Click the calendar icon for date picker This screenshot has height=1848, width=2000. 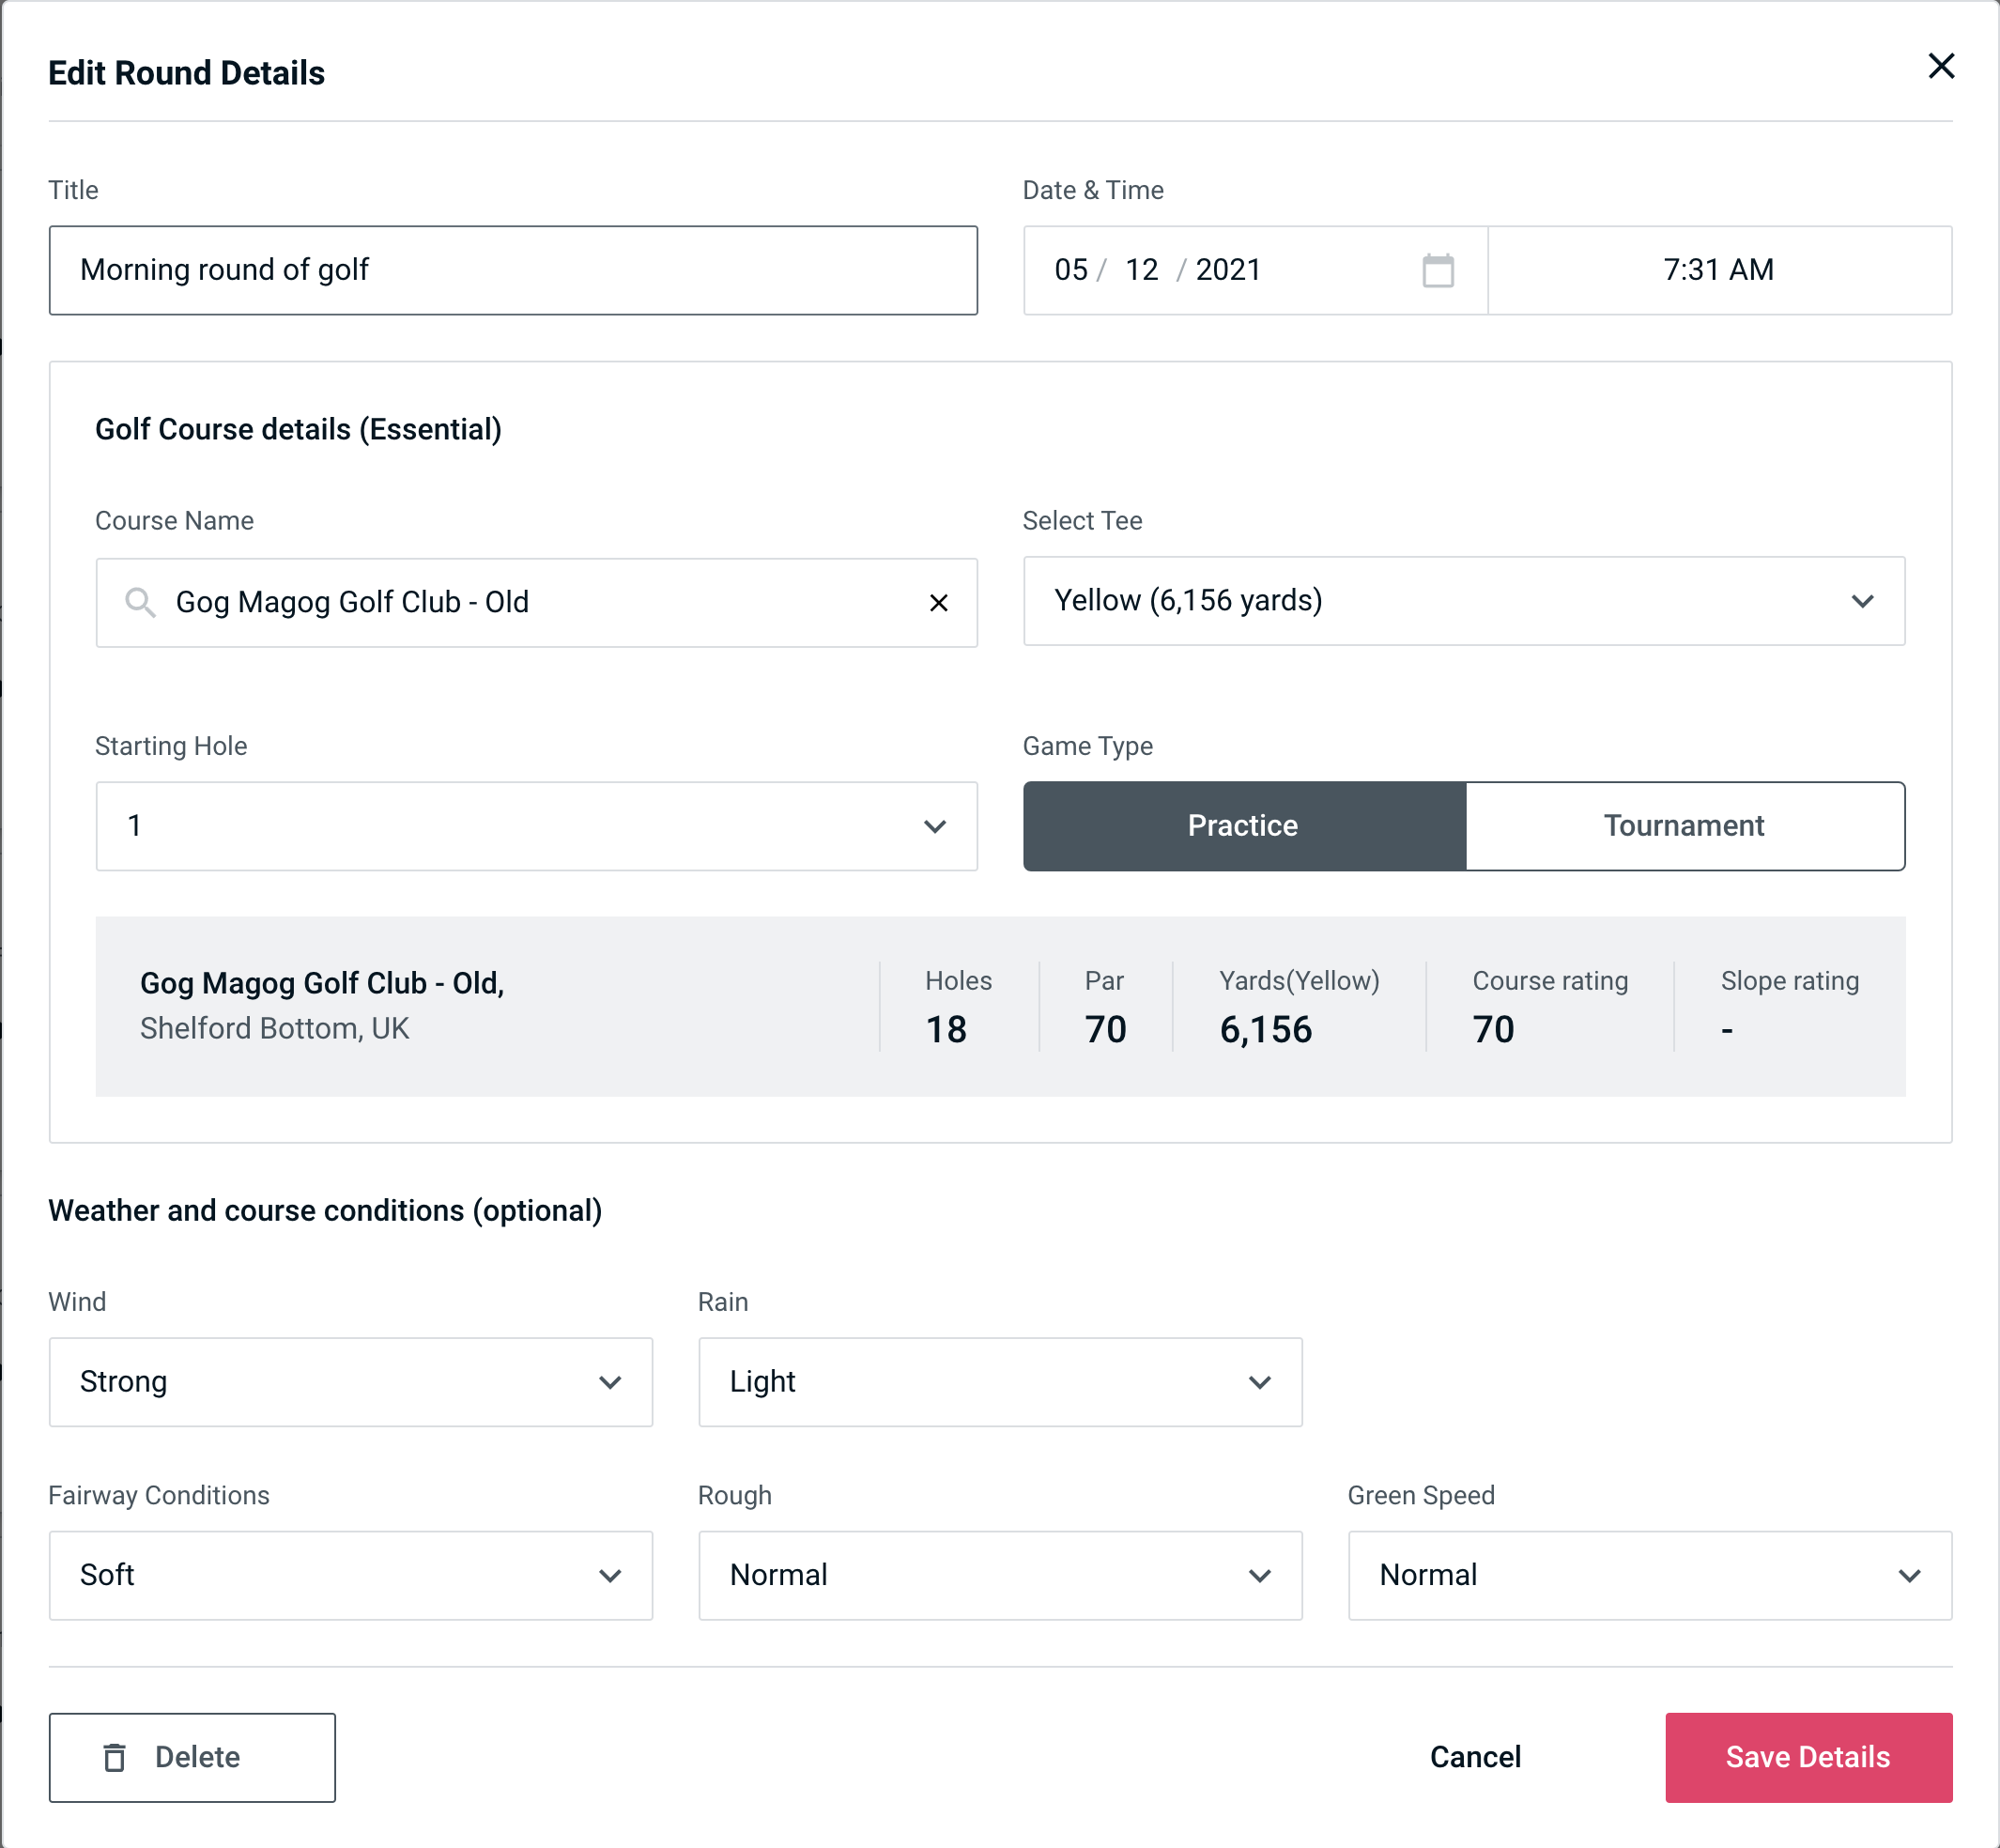(x=1439, y=270)
